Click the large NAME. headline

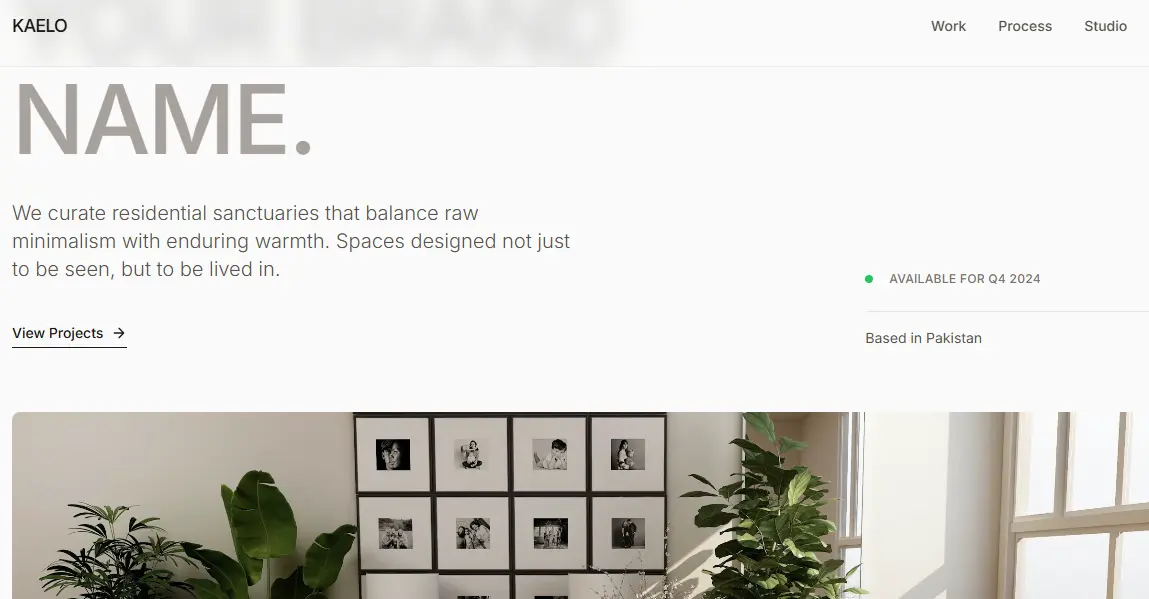163,119
